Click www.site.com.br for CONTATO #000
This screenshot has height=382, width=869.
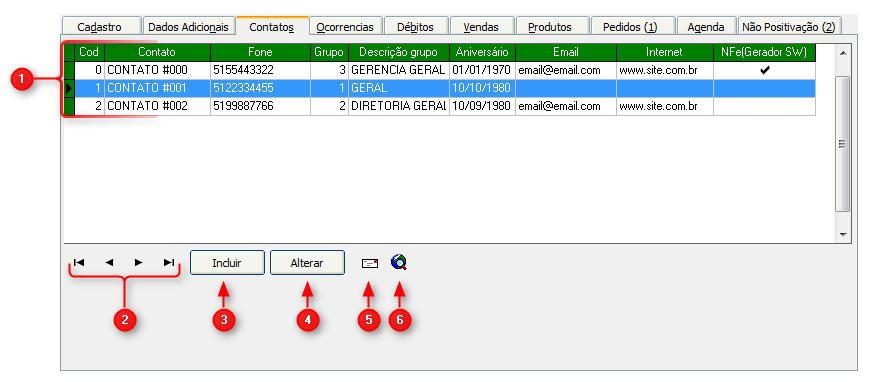pyautogui.click(x=664, y=70)
